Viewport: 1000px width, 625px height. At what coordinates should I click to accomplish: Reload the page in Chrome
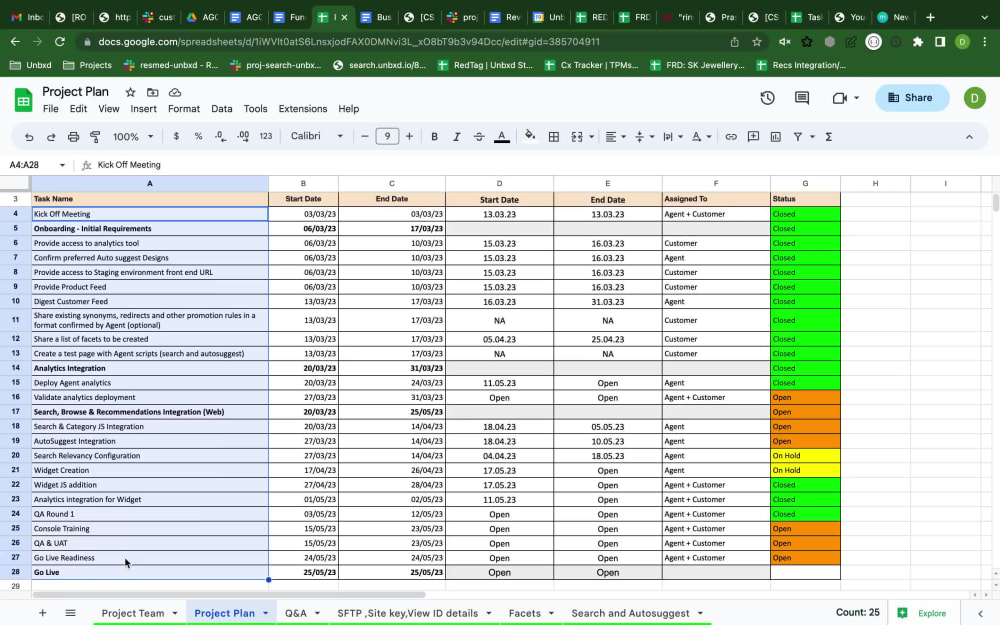[x=60, y=41]
